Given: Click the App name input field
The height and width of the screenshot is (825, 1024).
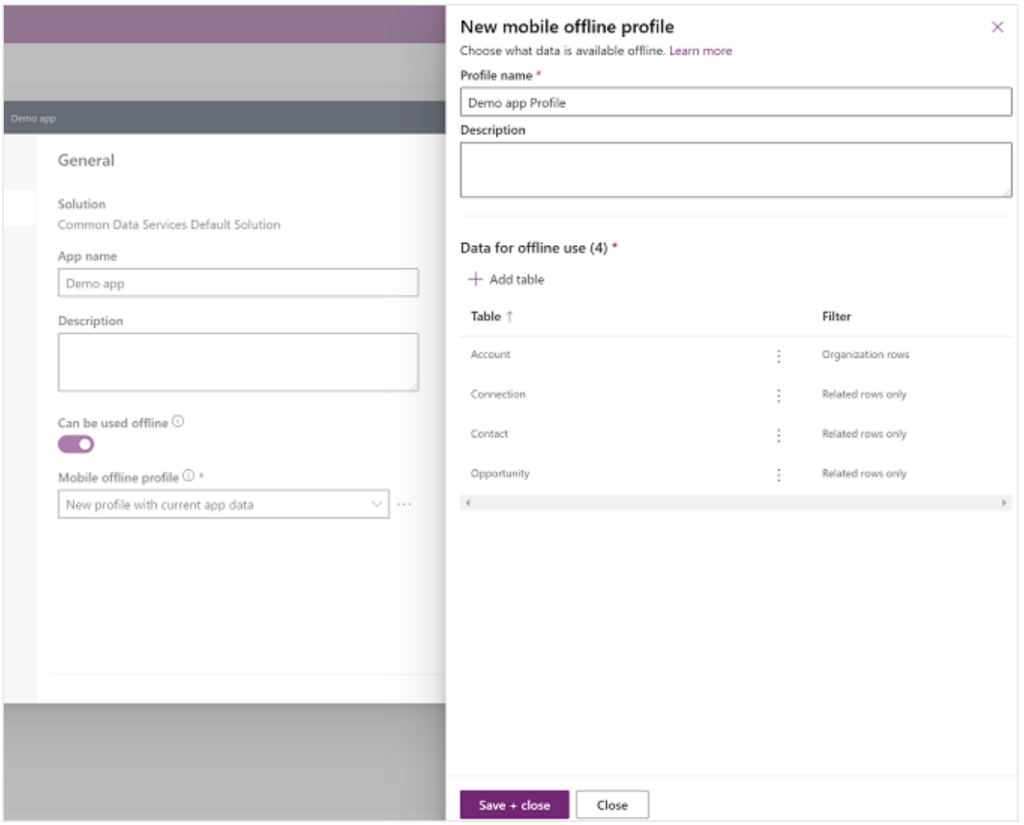Looking at the screenshot, I should (238, 283).
